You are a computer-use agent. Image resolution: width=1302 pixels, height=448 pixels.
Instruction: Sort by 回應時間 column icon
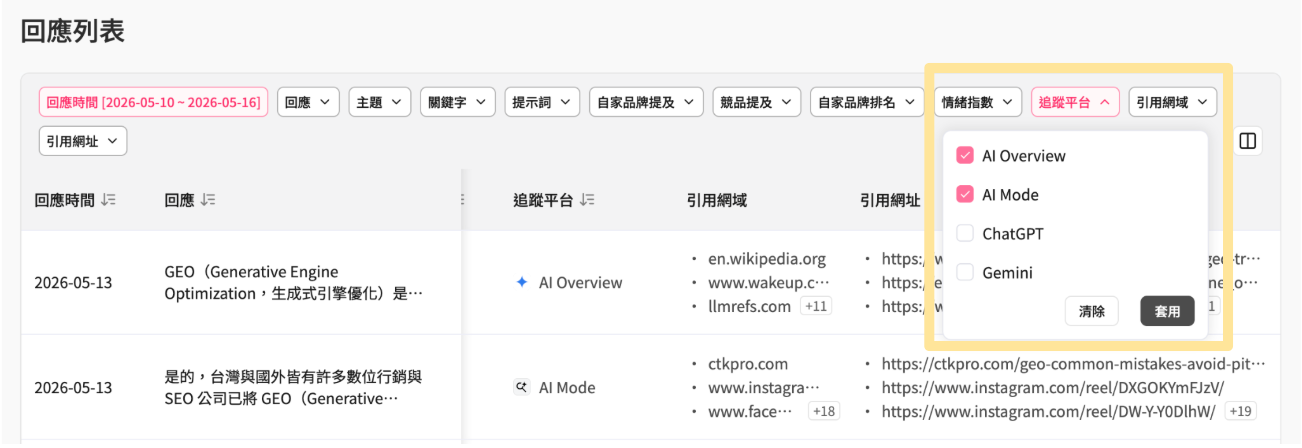pos(108,200)
